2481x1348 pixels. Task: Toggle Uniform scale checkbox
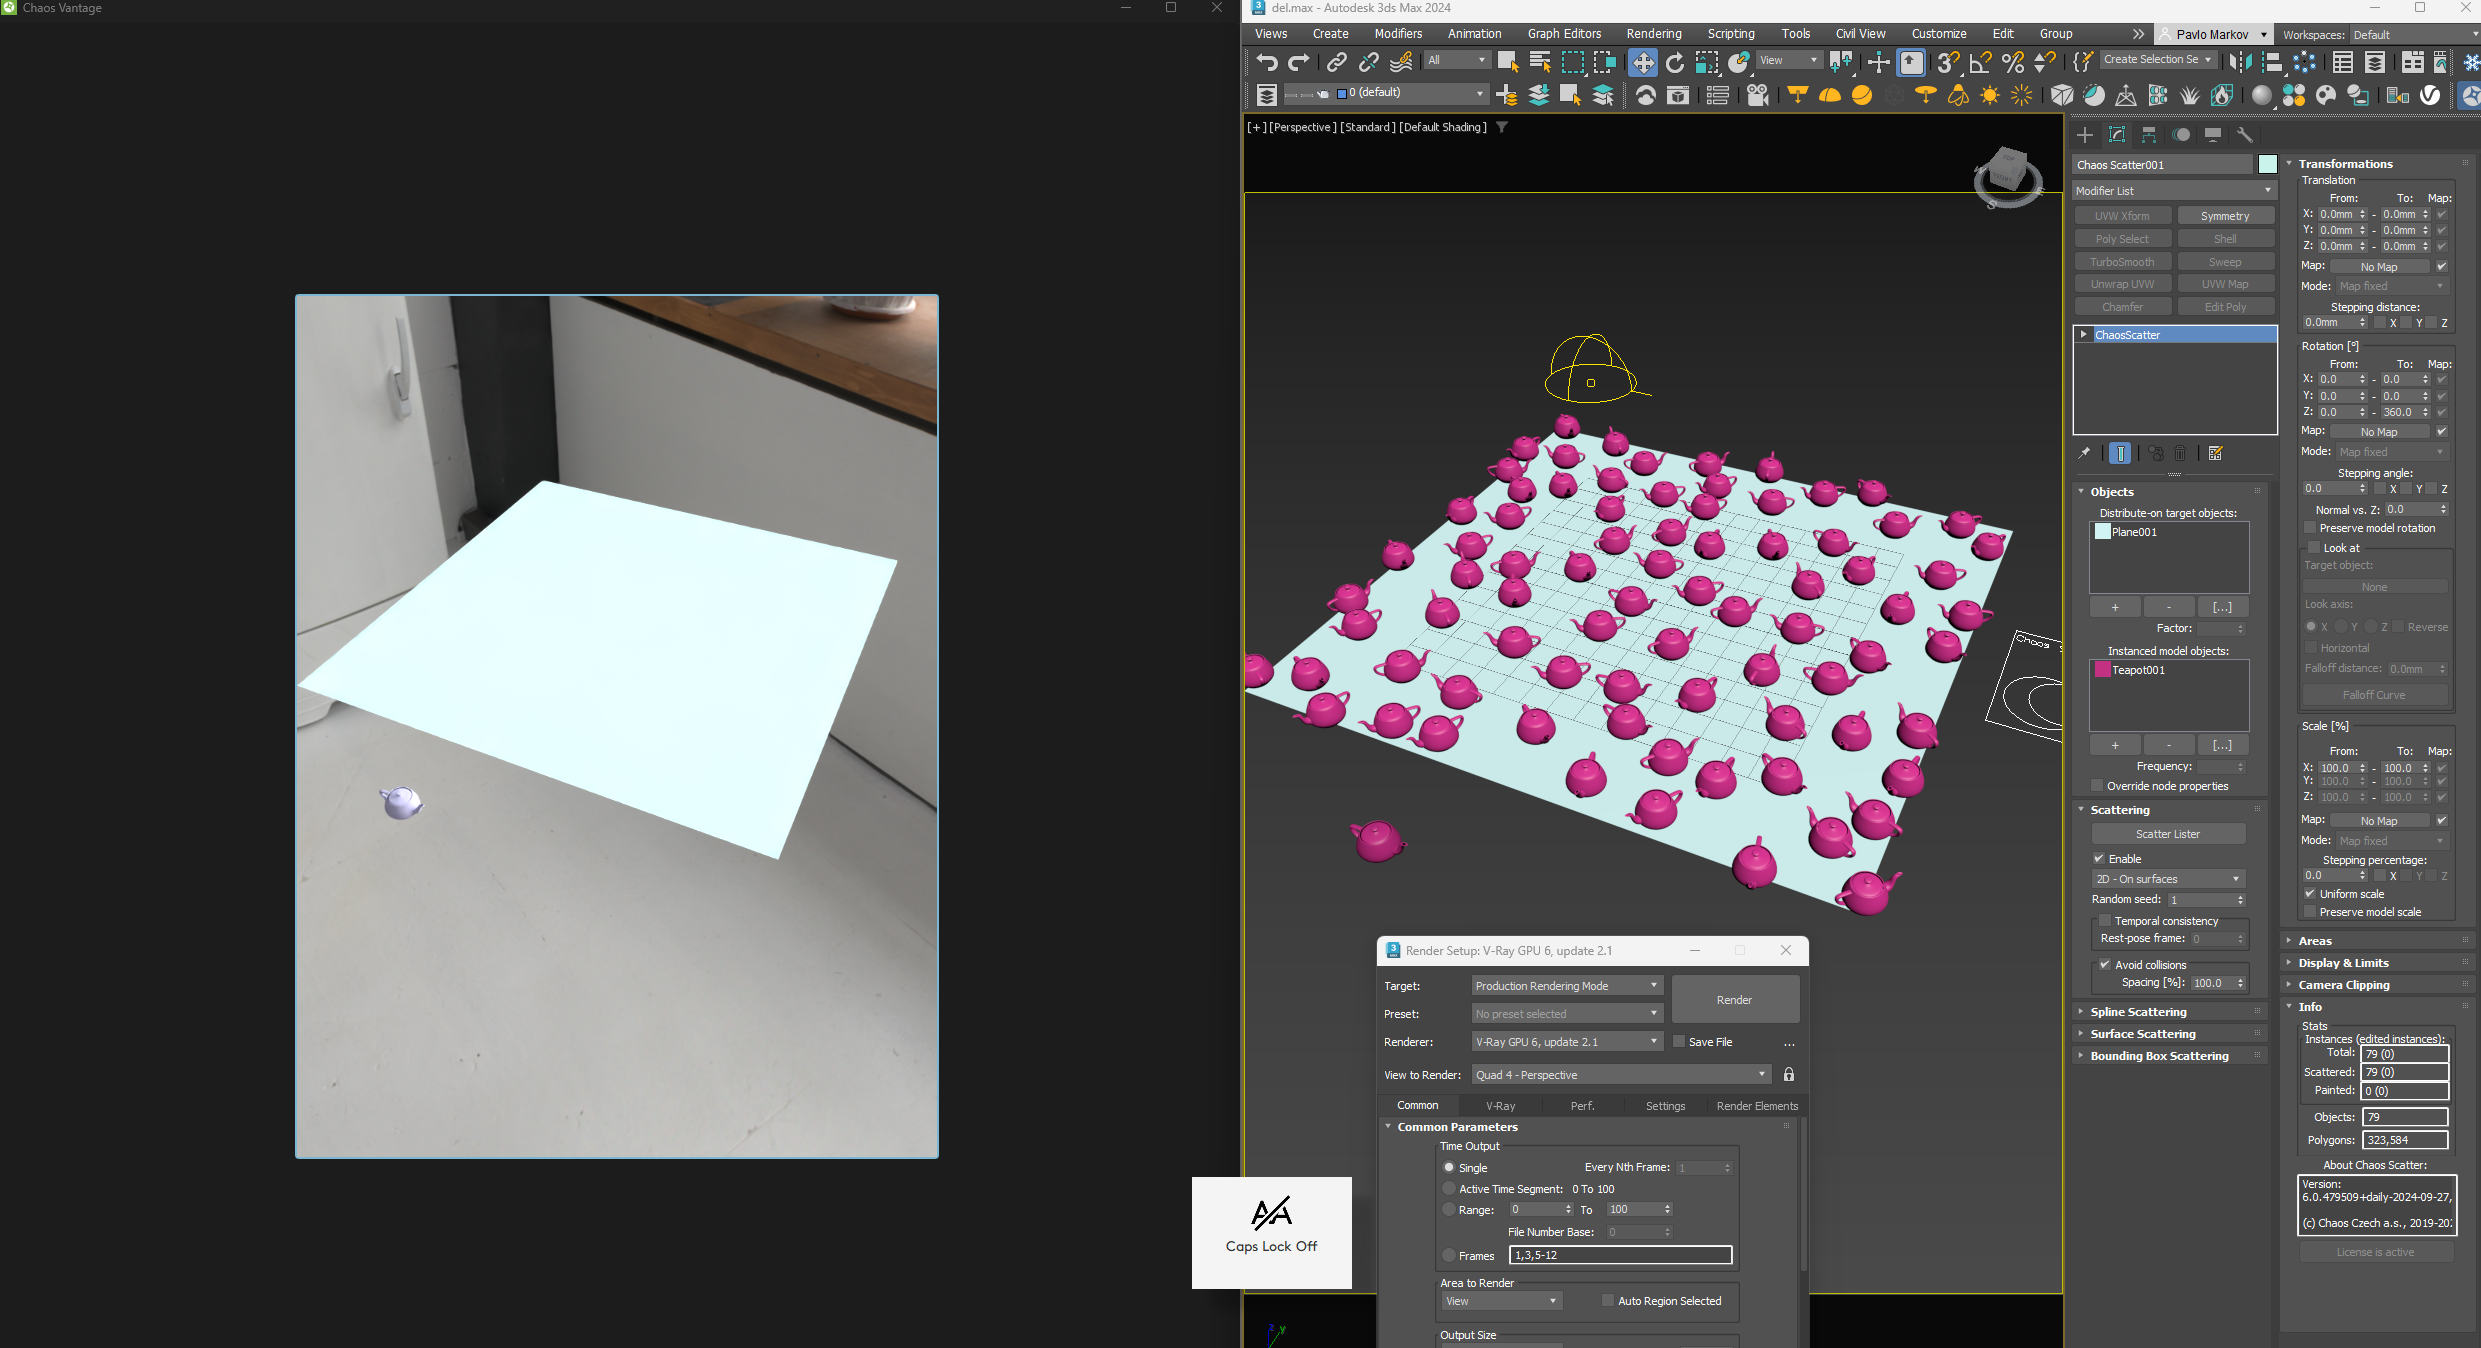[x=2311, y=894]
